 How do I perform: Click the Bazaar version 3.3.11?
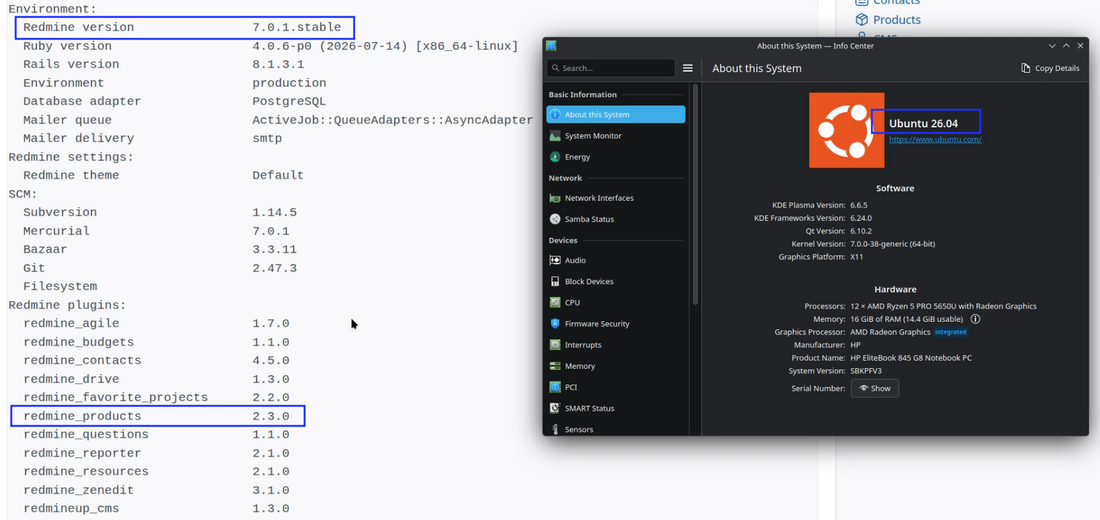click(x=274, y=249)
